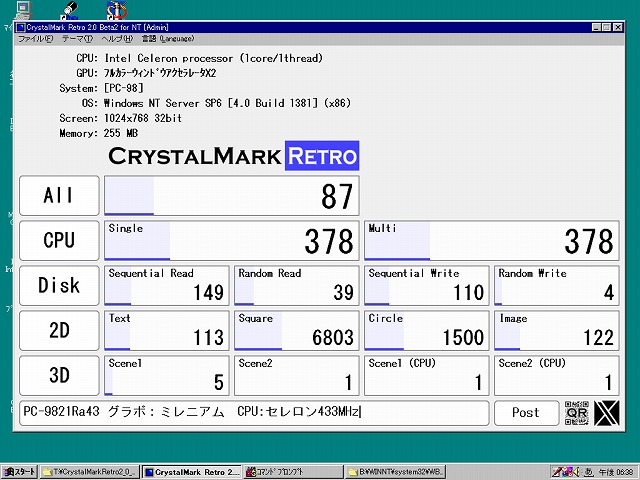Switch to CrystalMark Retro taskbar item

pos(192,472)
